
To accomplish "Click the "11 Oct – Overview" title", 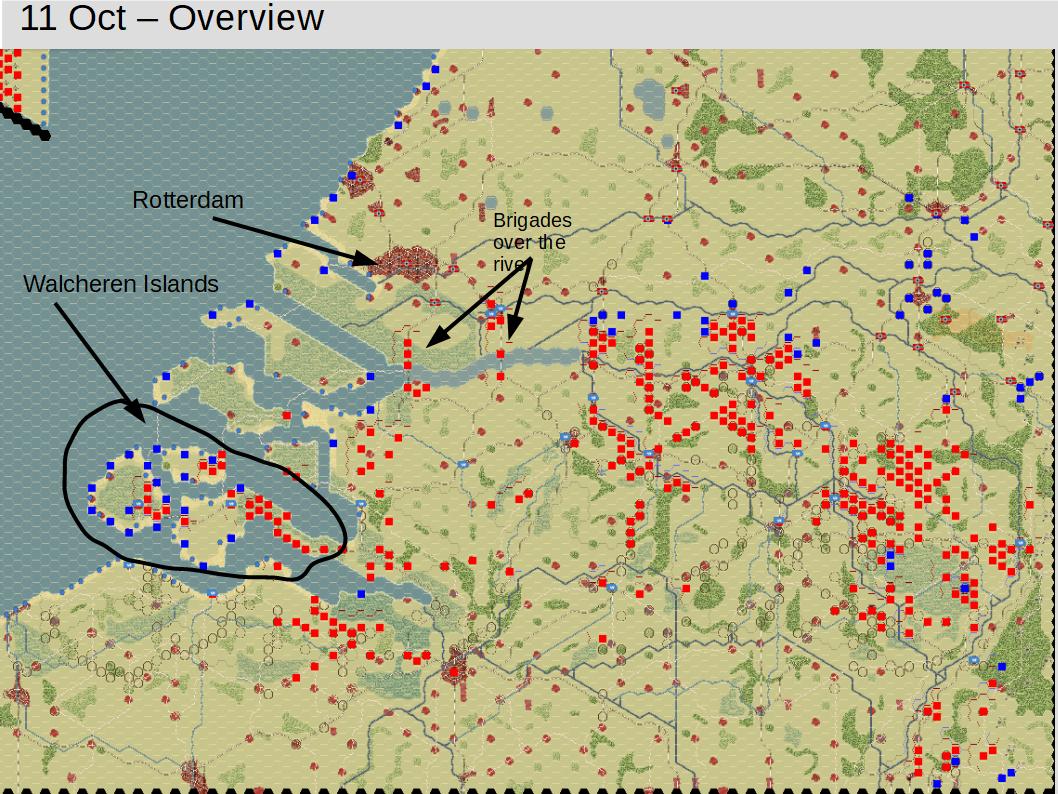I will pos(172,18).
